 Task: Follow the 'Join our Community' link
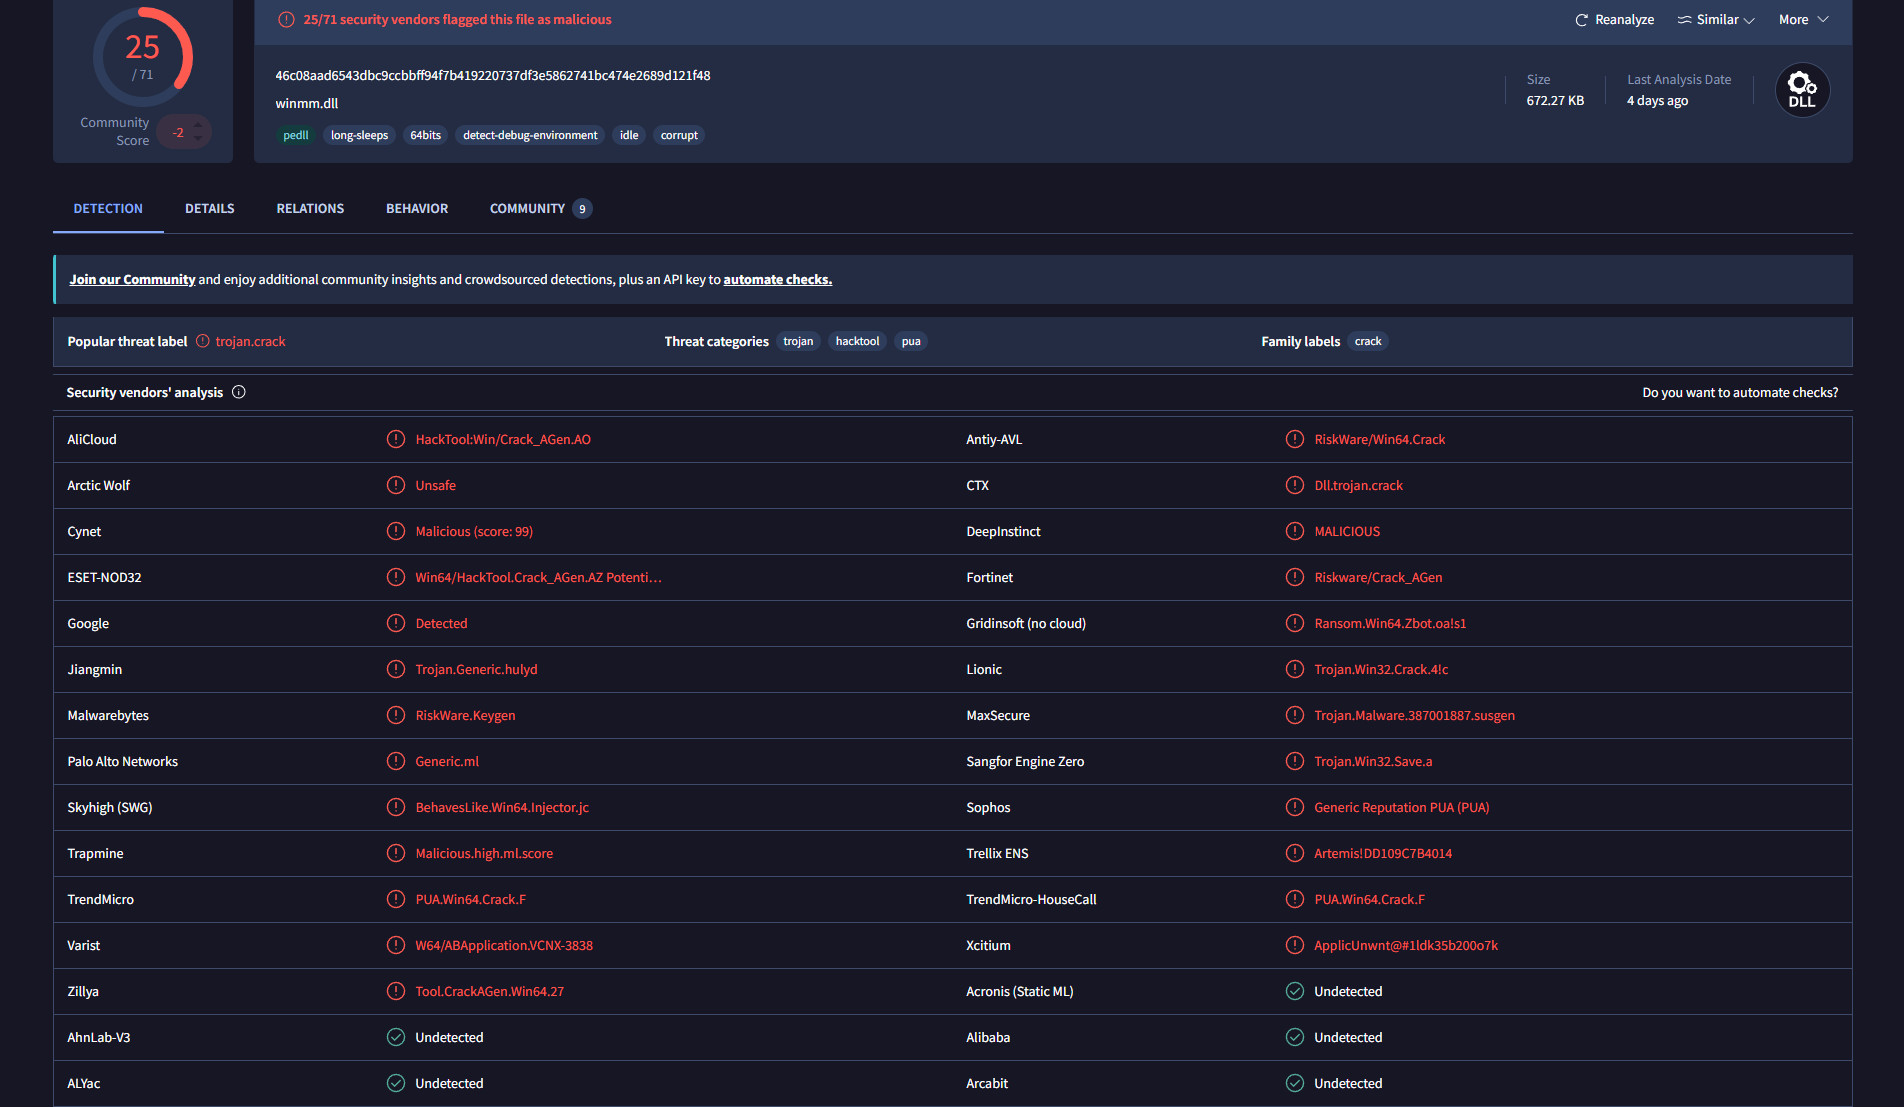pos(132,279)
